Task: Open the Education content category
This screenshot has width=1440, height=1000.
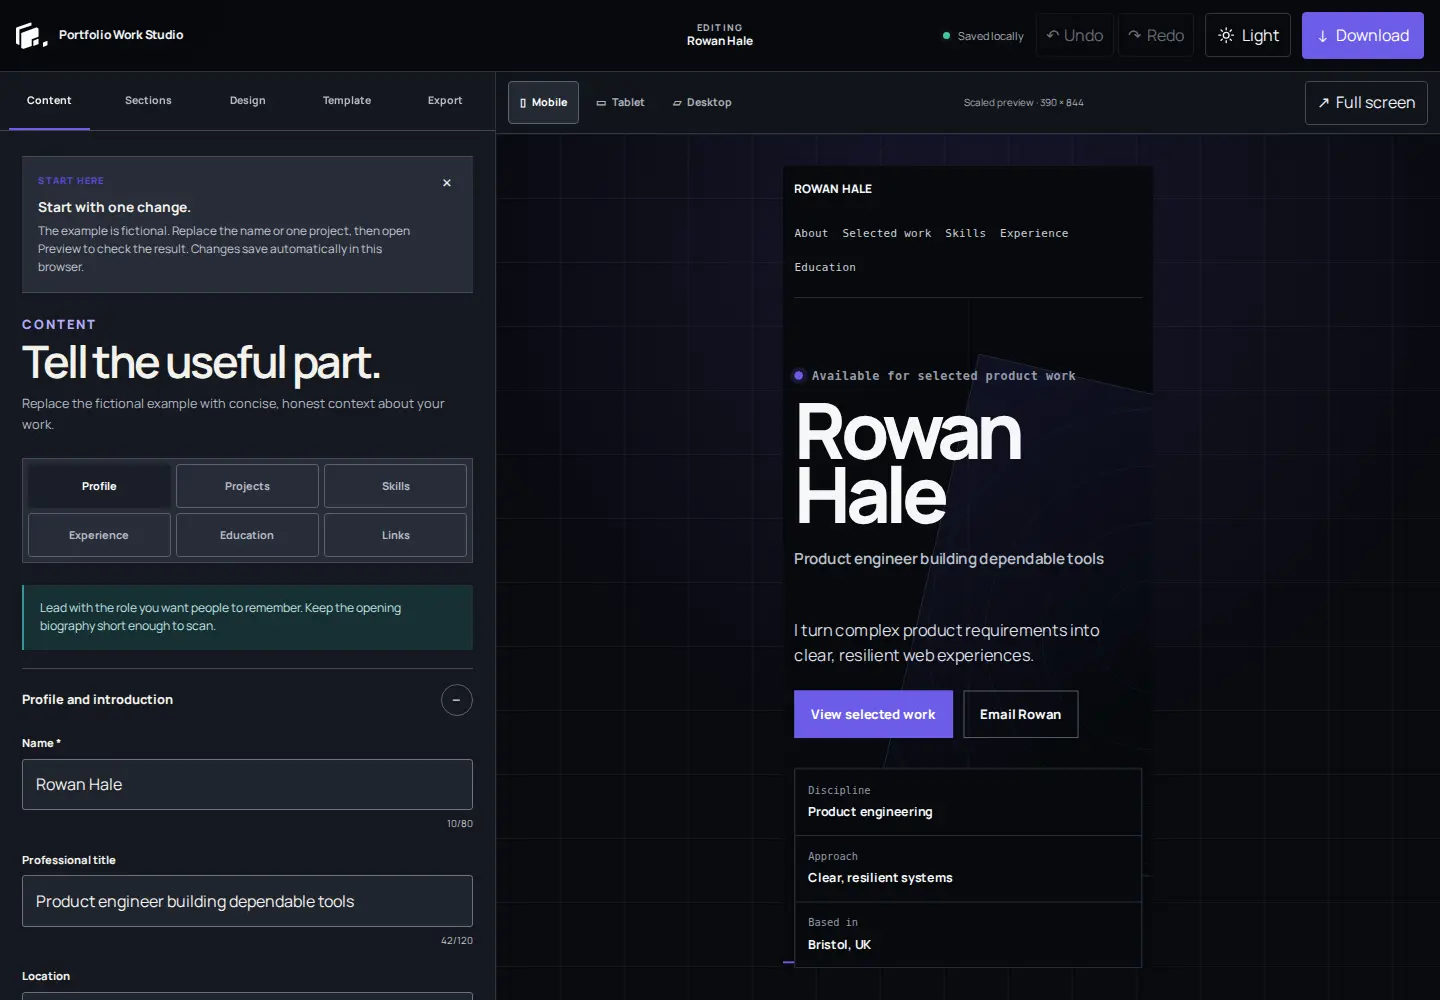Action: click(x=247, y=535)
